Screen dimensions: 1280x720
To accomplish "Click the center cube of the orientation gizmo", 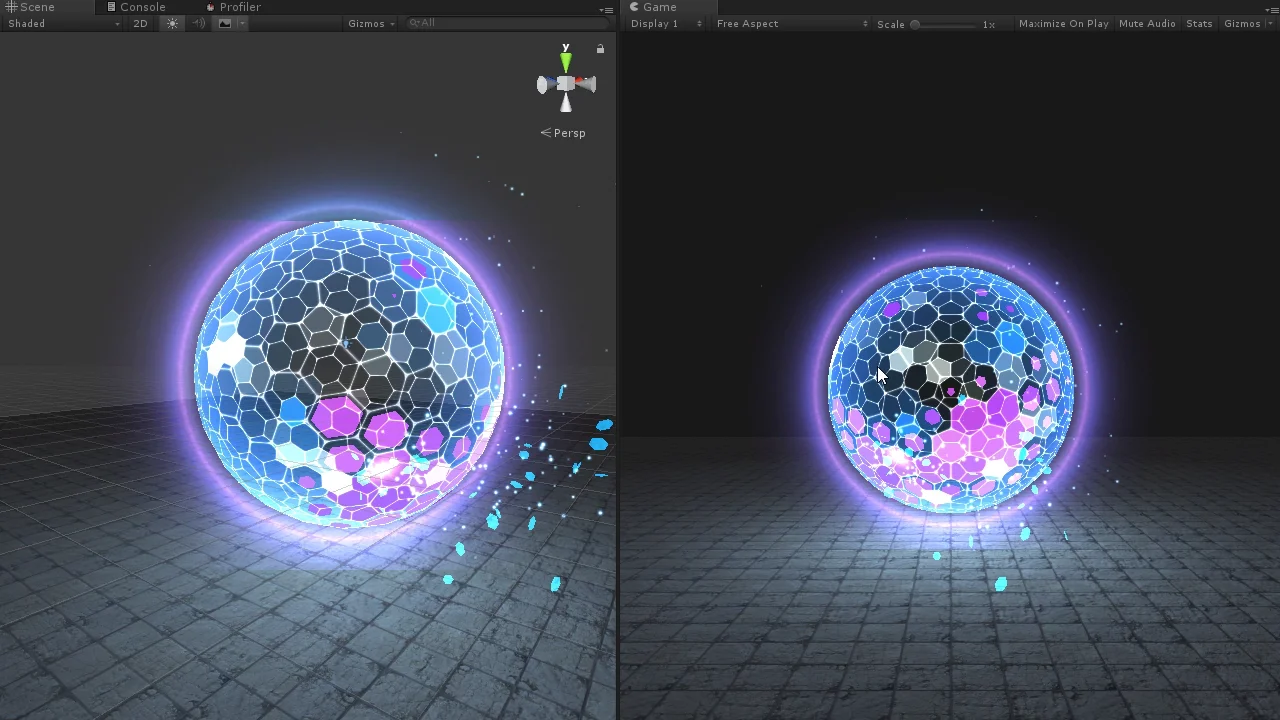I will pos(566,84).
